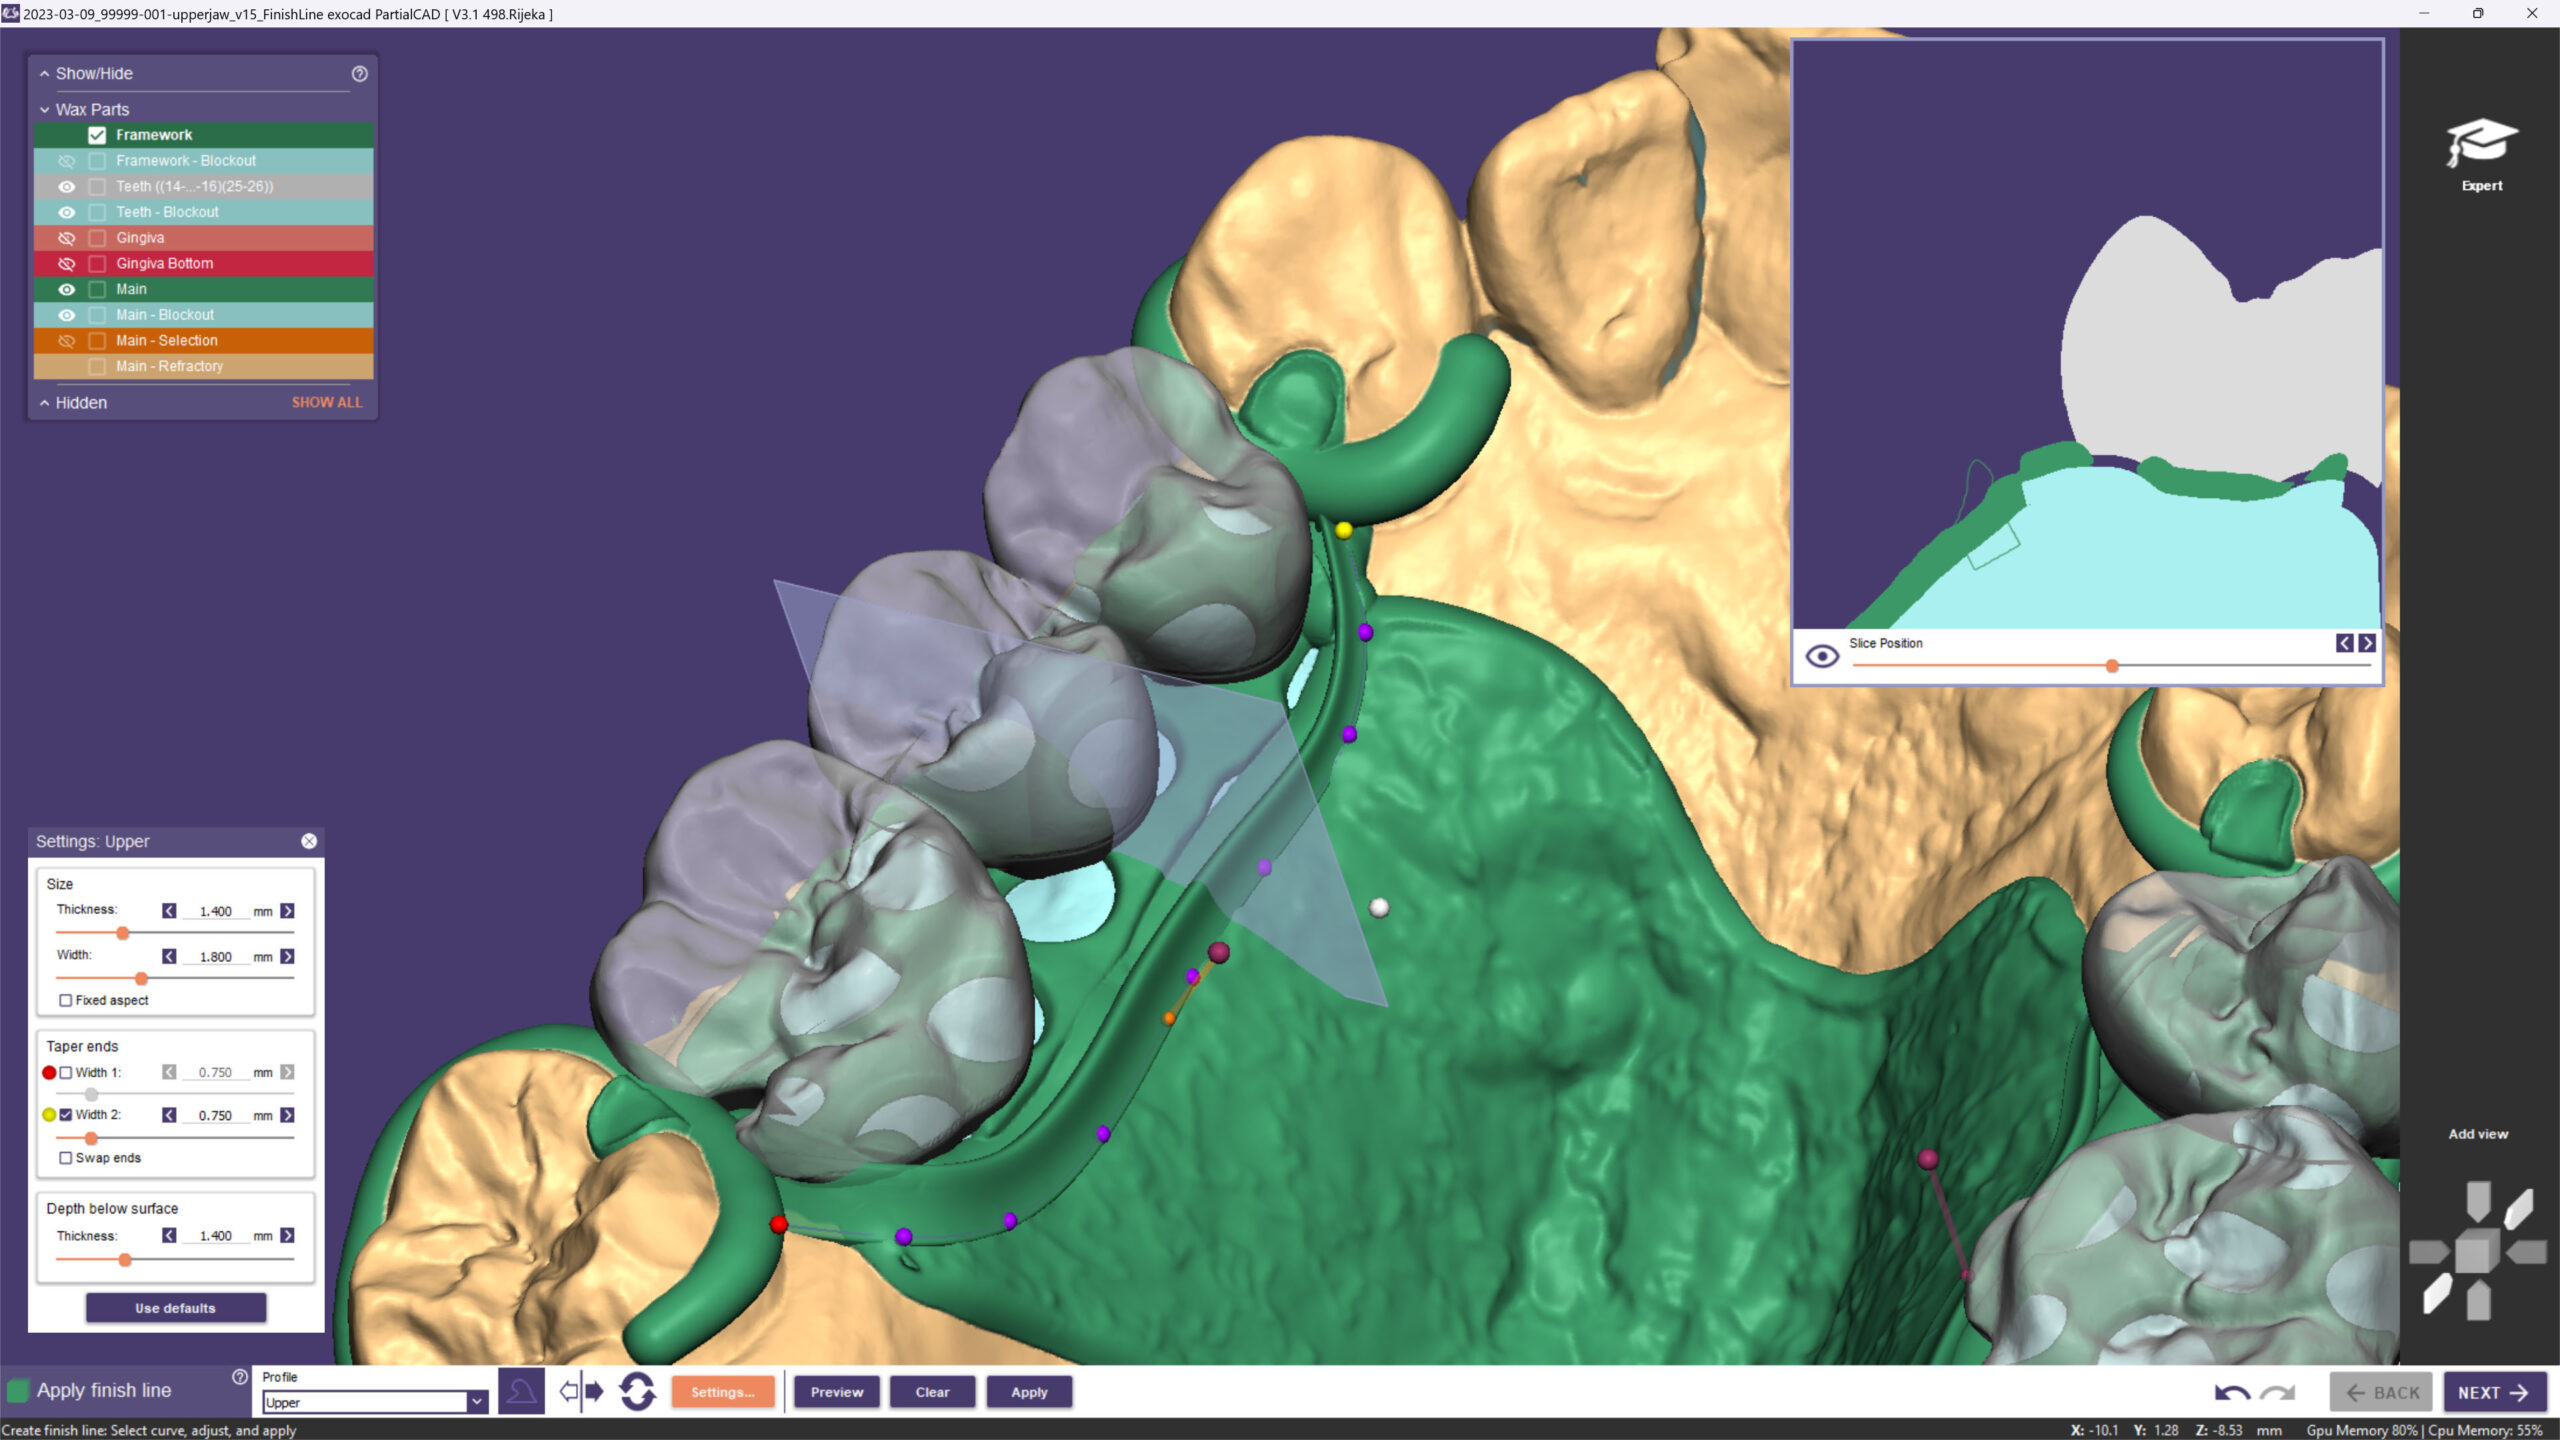Close the Settings: Upper panel
The image size is (2560, 1440).
coord(309,841)
